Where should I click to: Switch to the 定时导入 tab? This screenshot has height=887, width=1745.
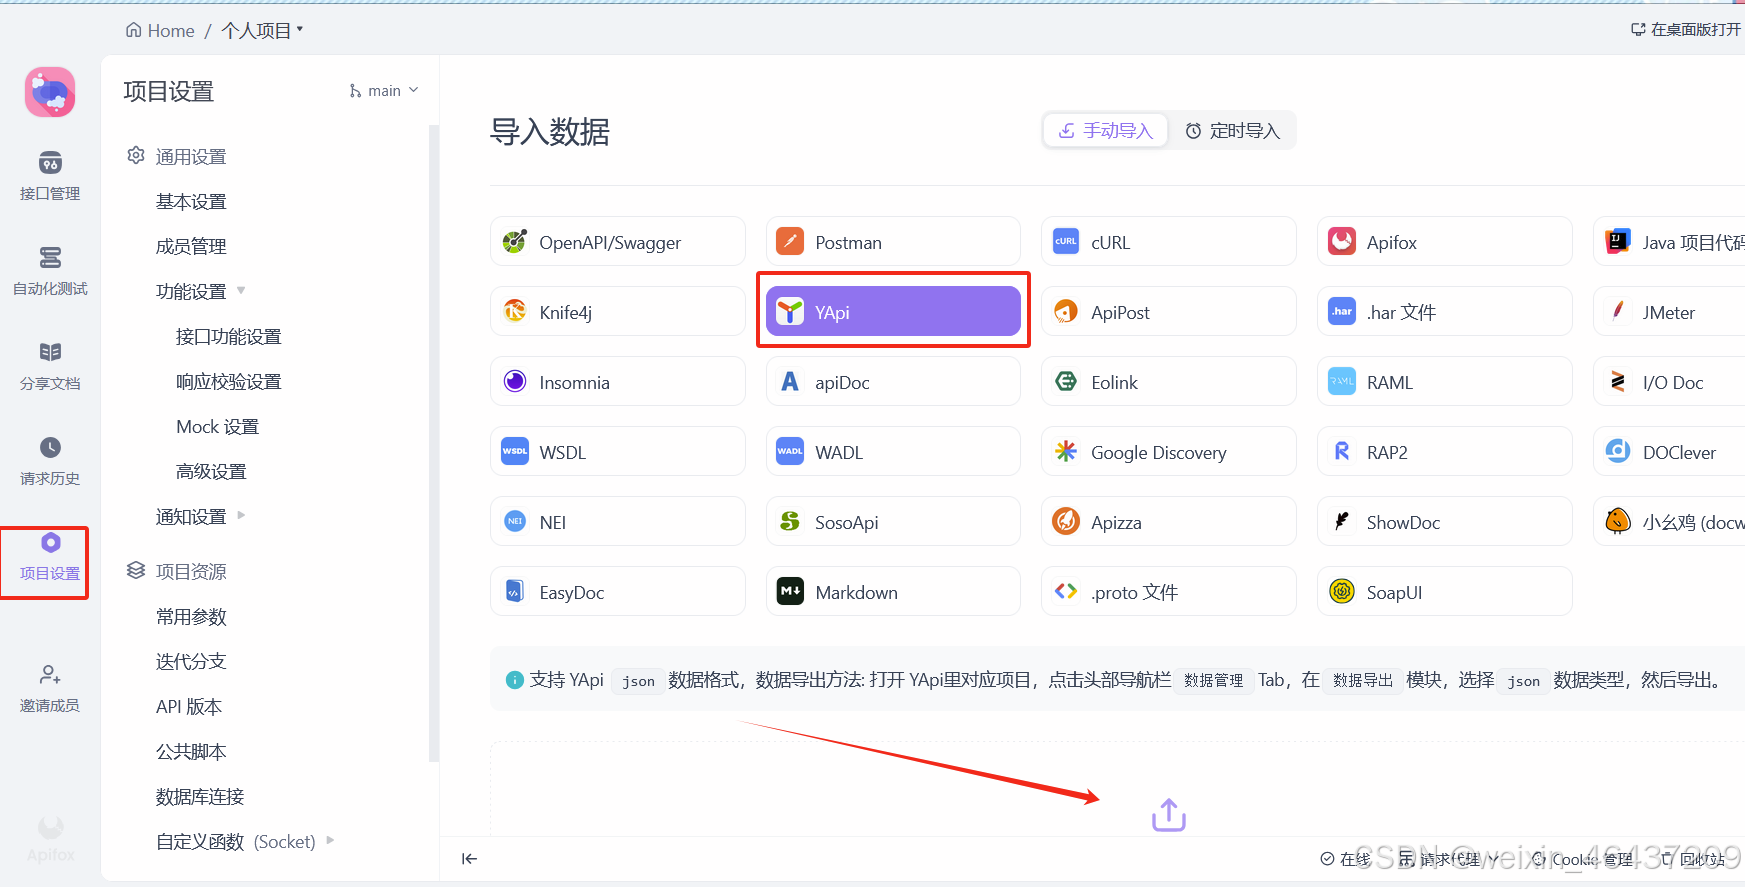pyautogui.click(x=1232, y=130)
